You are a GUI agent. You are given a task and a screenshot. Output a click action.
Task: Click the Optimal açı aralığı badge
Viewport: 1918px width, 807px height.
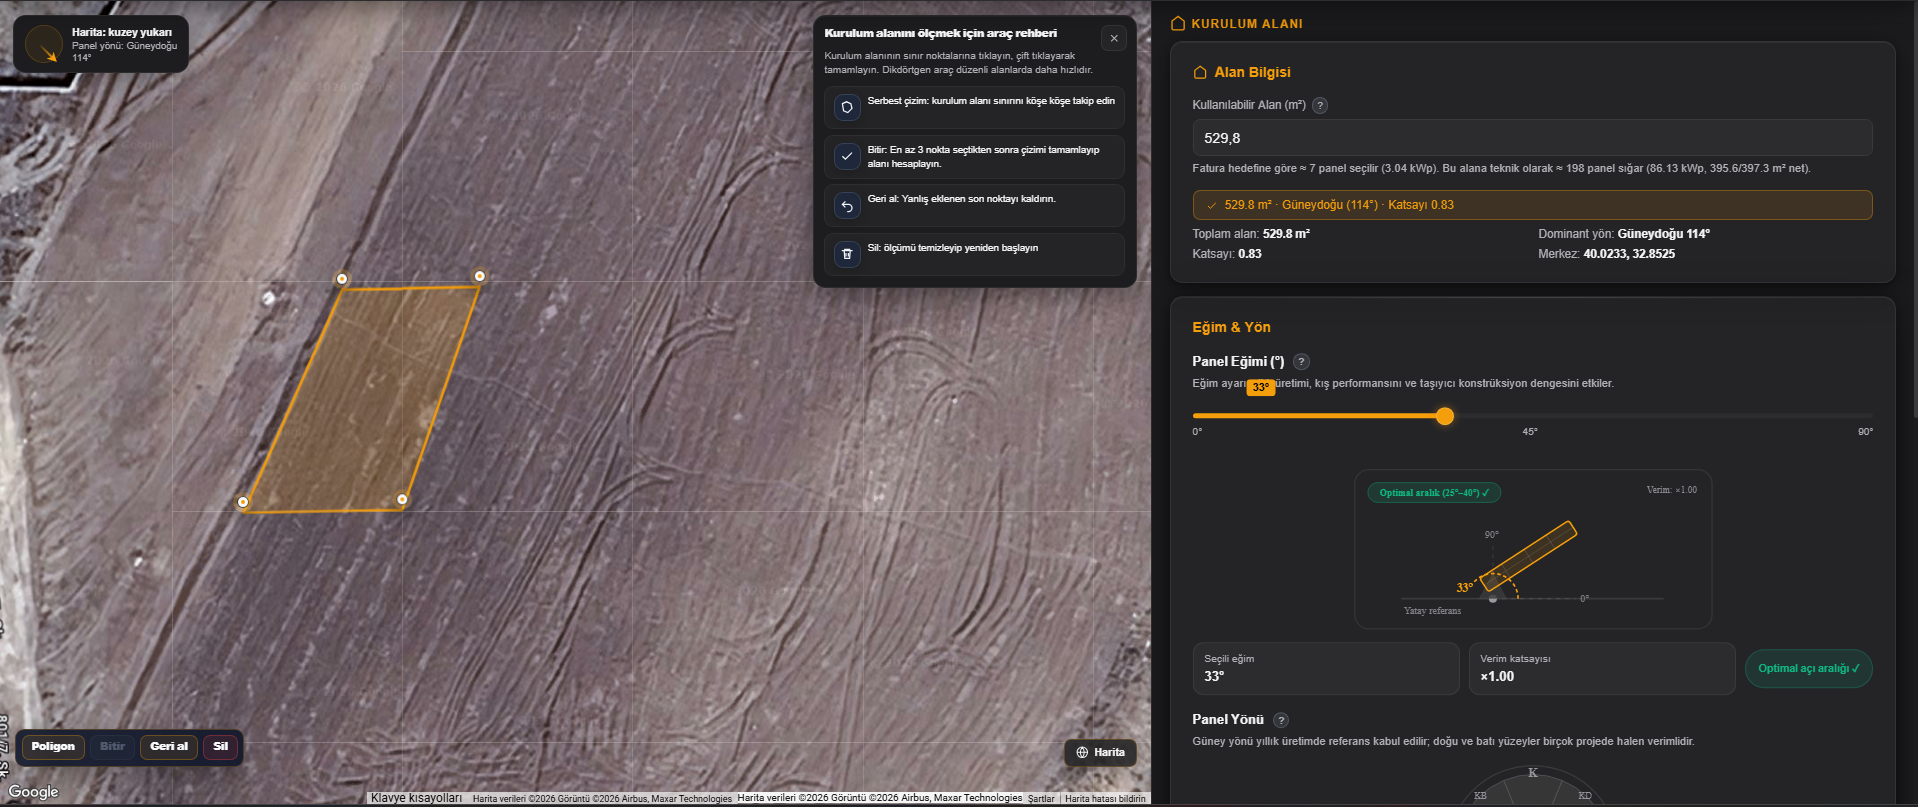(x=1808, y=669)
